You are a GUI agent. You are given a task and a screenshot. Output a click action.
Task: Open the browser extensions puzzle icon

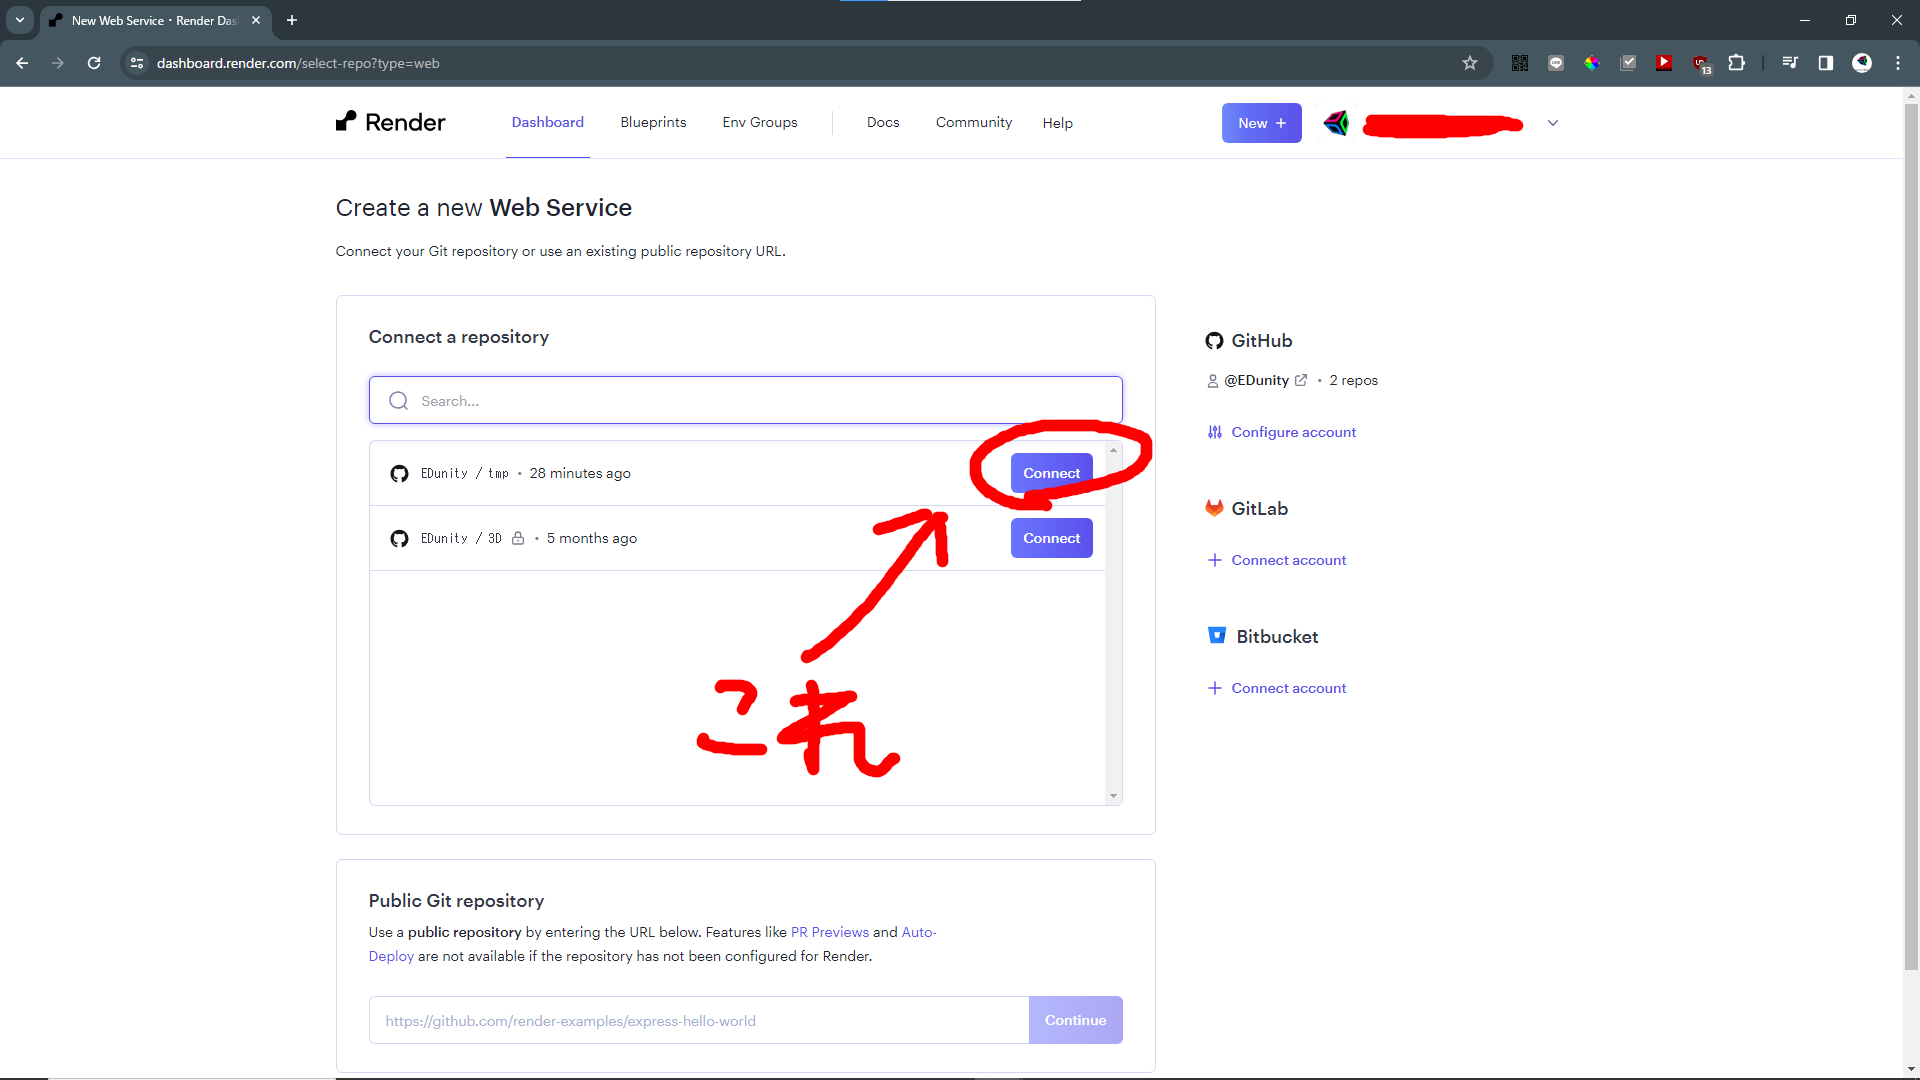(x=1737, y=63)
